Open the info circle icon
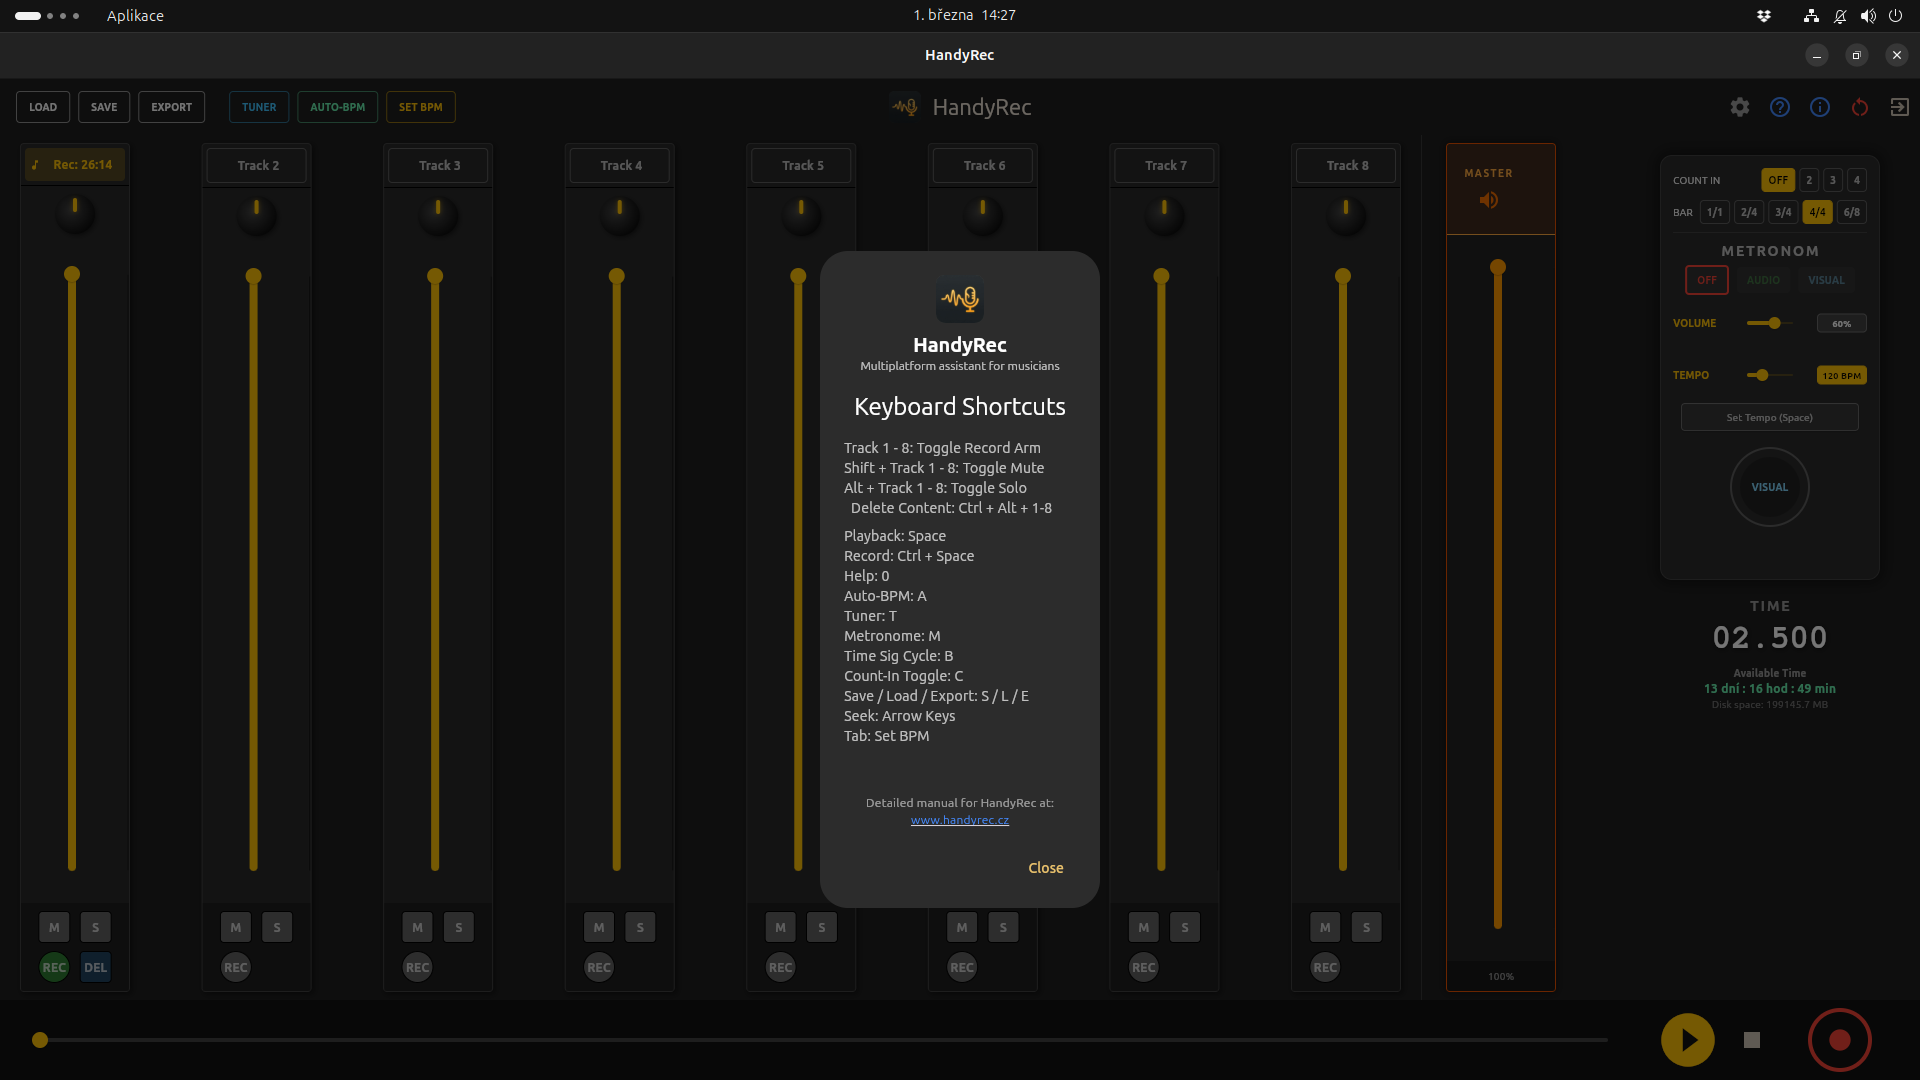Image resolution: width=1920 pixels, height=1080 pixels. 1820,107
